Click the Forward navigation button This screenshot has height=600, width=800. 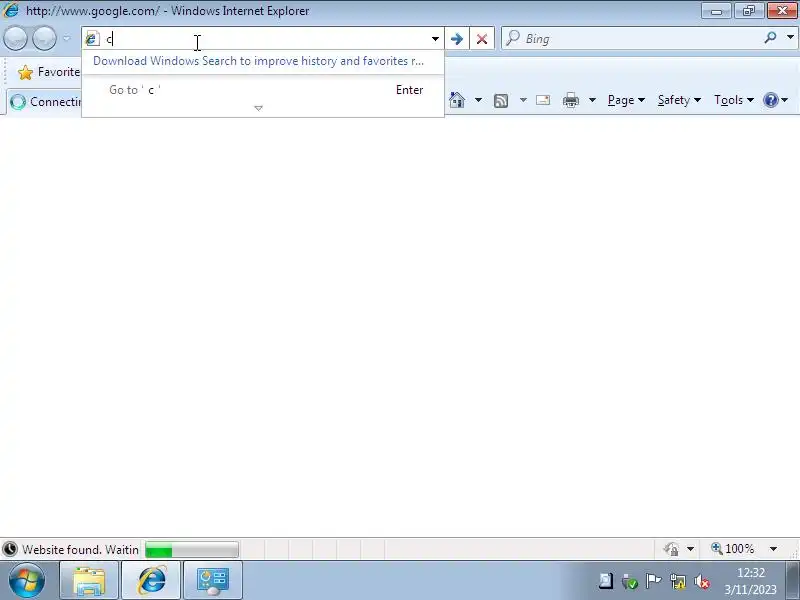click(x=44, y=39)
